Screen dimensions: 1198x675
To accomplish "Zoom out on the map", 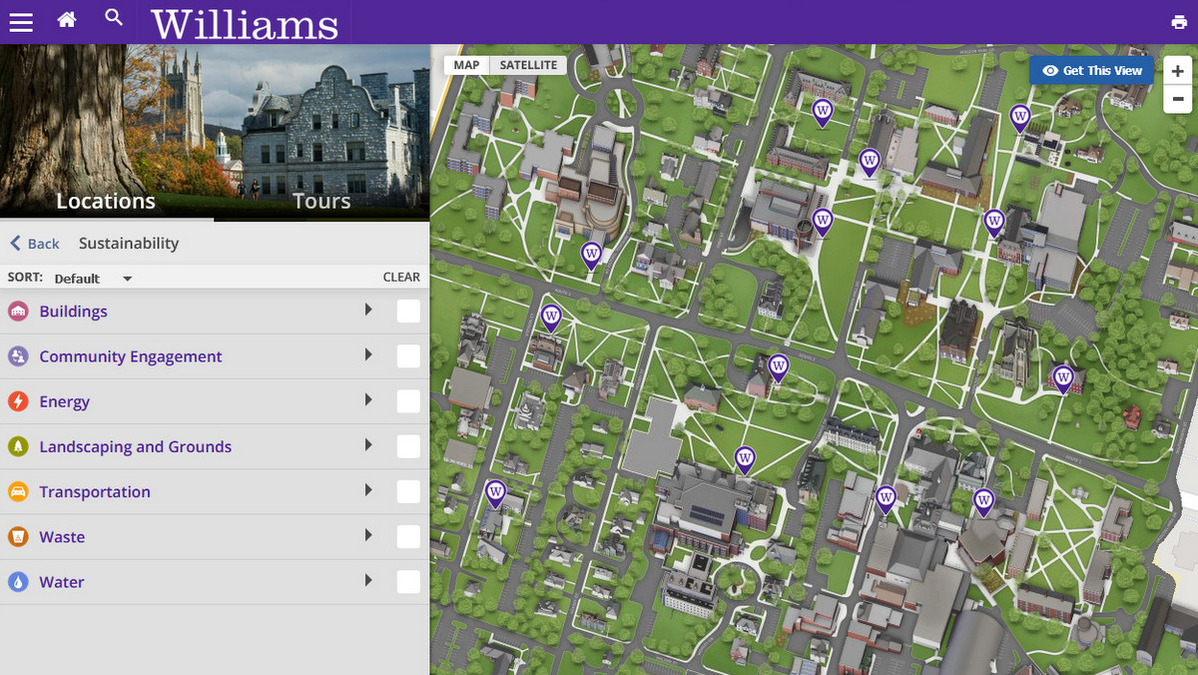I will (1177, 99).
